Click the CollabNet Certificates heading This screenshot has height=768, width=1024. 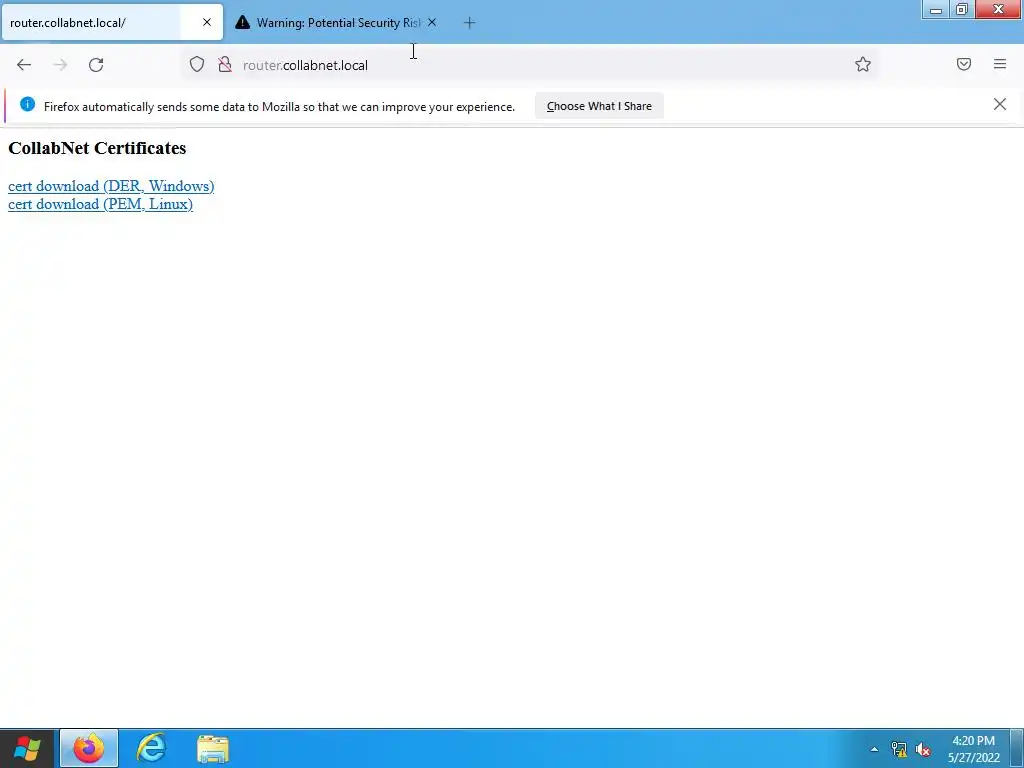tap(97, 148)
